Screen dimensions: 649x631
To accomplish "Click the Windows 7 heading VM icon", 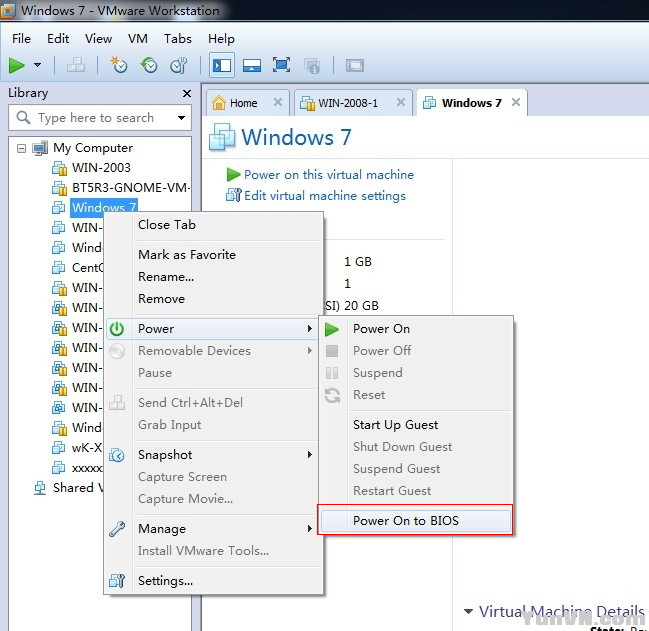I will tap(222, 137).
